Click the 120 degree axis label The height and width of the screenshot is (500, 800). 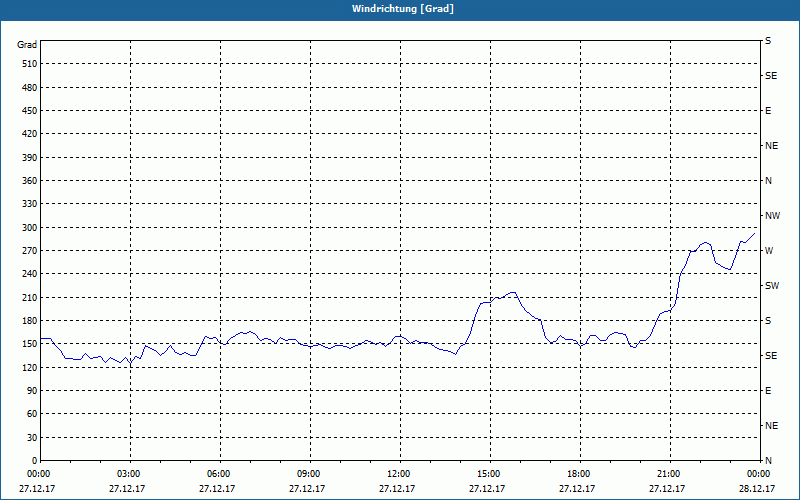click(30, 367)
